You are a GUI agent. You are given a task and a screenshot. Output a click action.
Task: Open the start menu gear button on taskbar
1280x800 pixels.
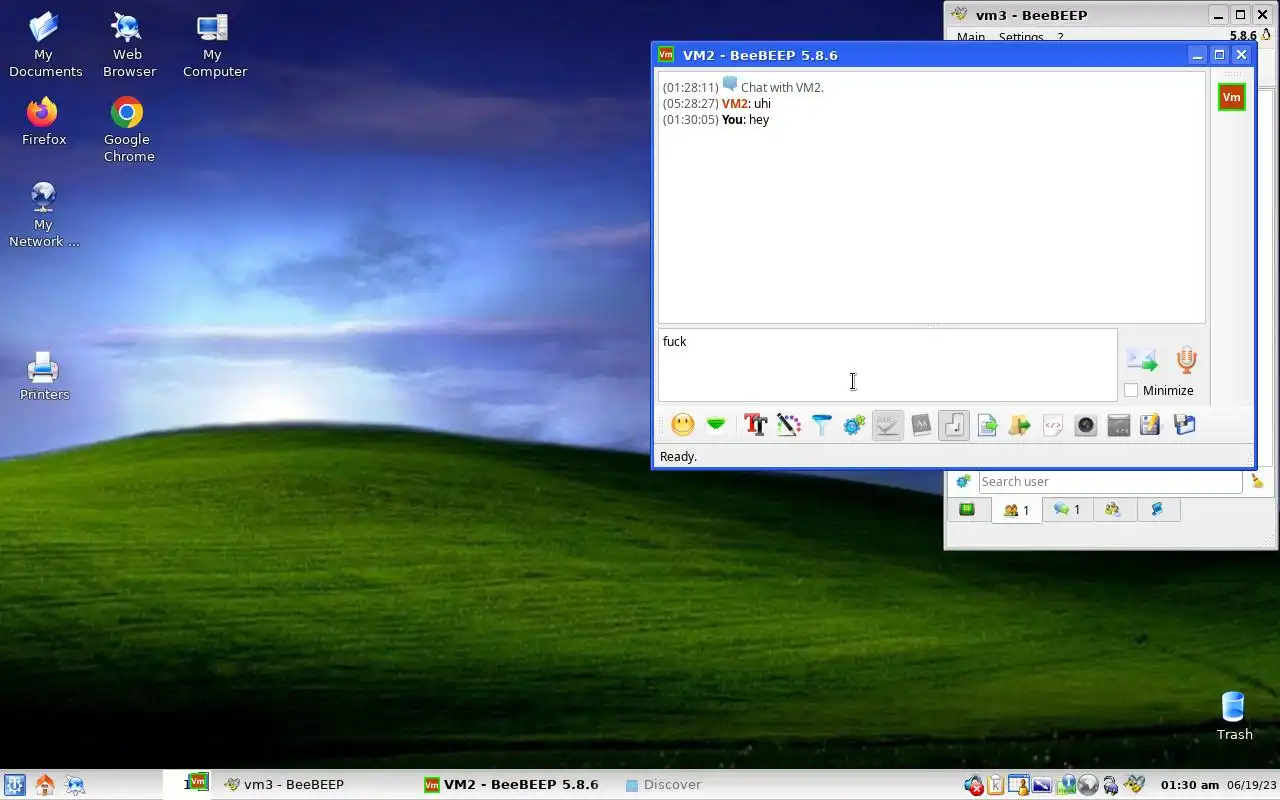pyautogui.click(x=14, y=785)
